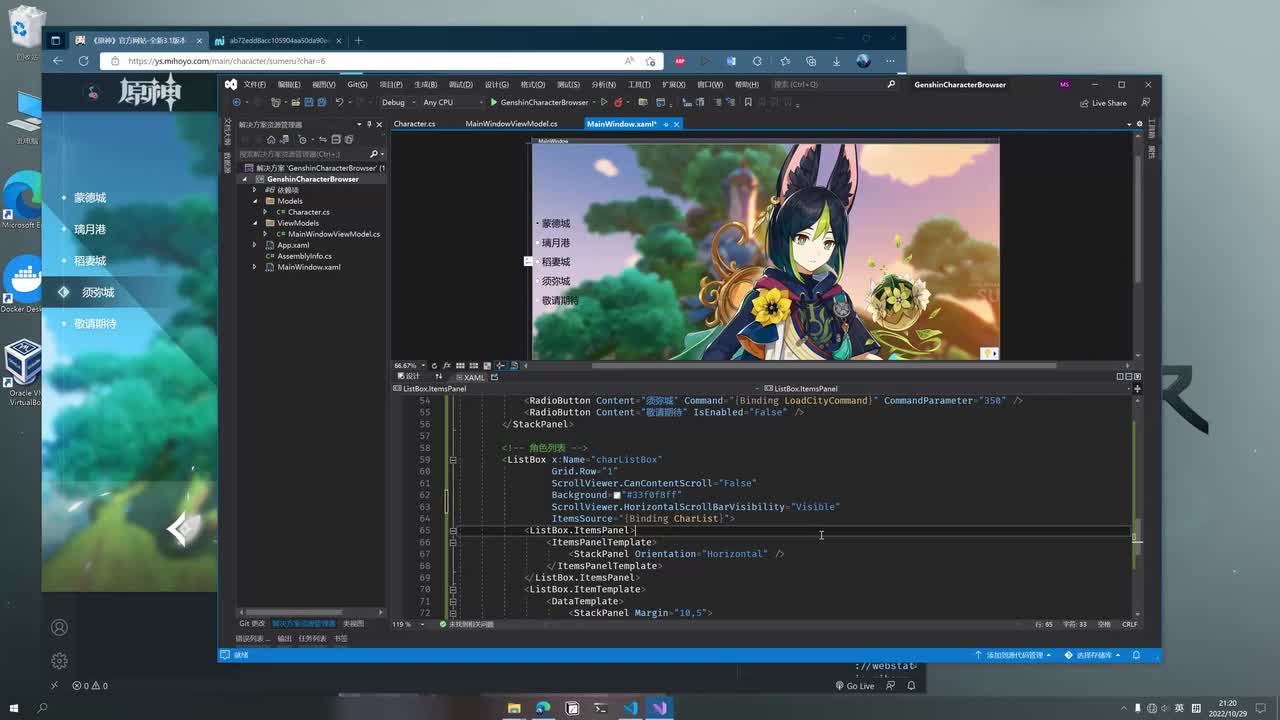Click Edge back arrow button
The image size is (1280, 720).
coord(58,61)
